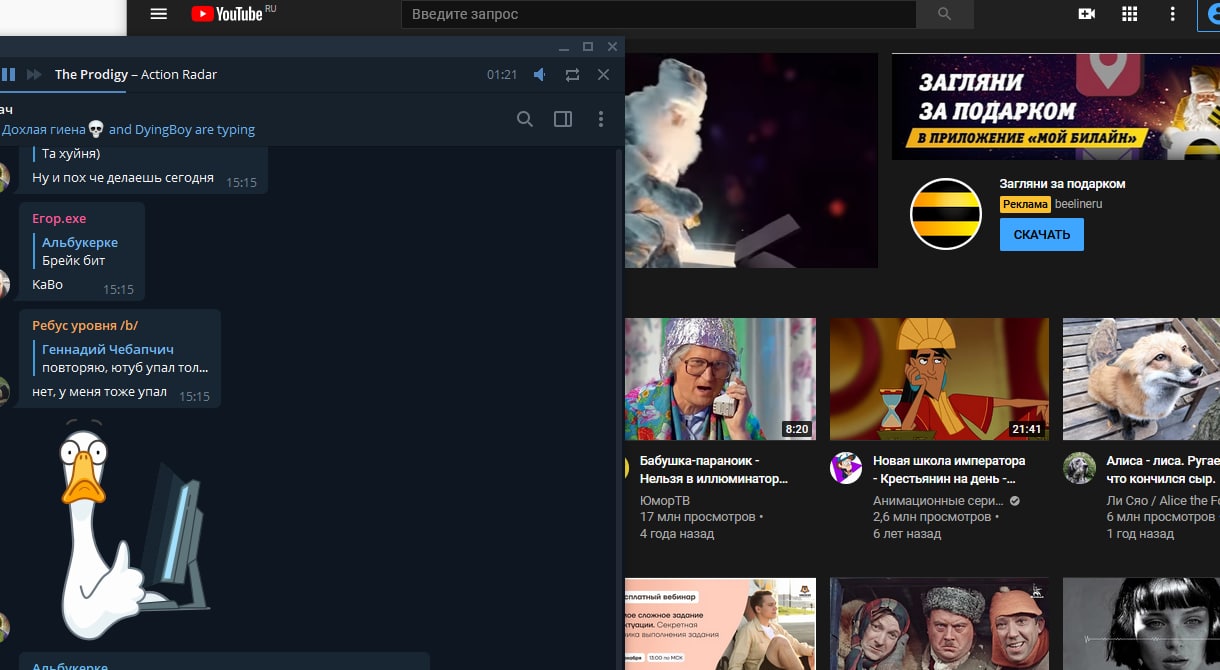The height and width of the screenshot is (670, 1220).
Task: Select message нет, у меня тоже упал
Action: pos(99,391)
